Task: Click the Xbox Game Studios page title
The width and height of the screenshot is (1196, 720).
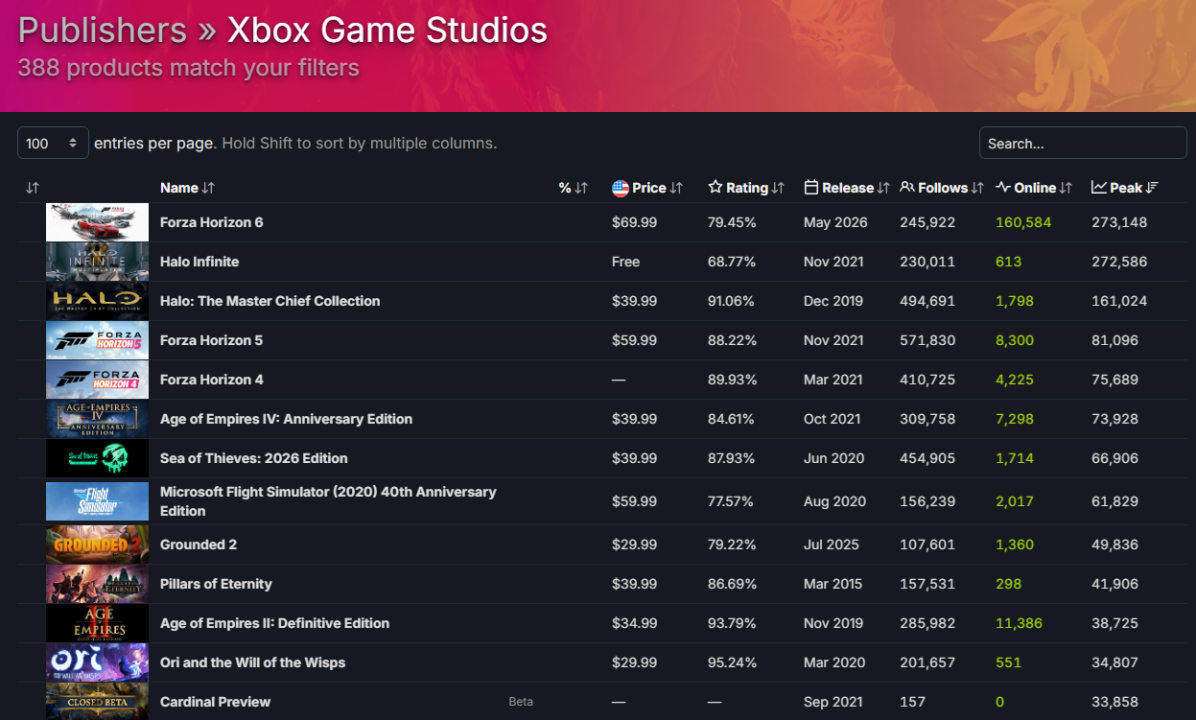Action: pyautogui.click(x=387, y=31)
